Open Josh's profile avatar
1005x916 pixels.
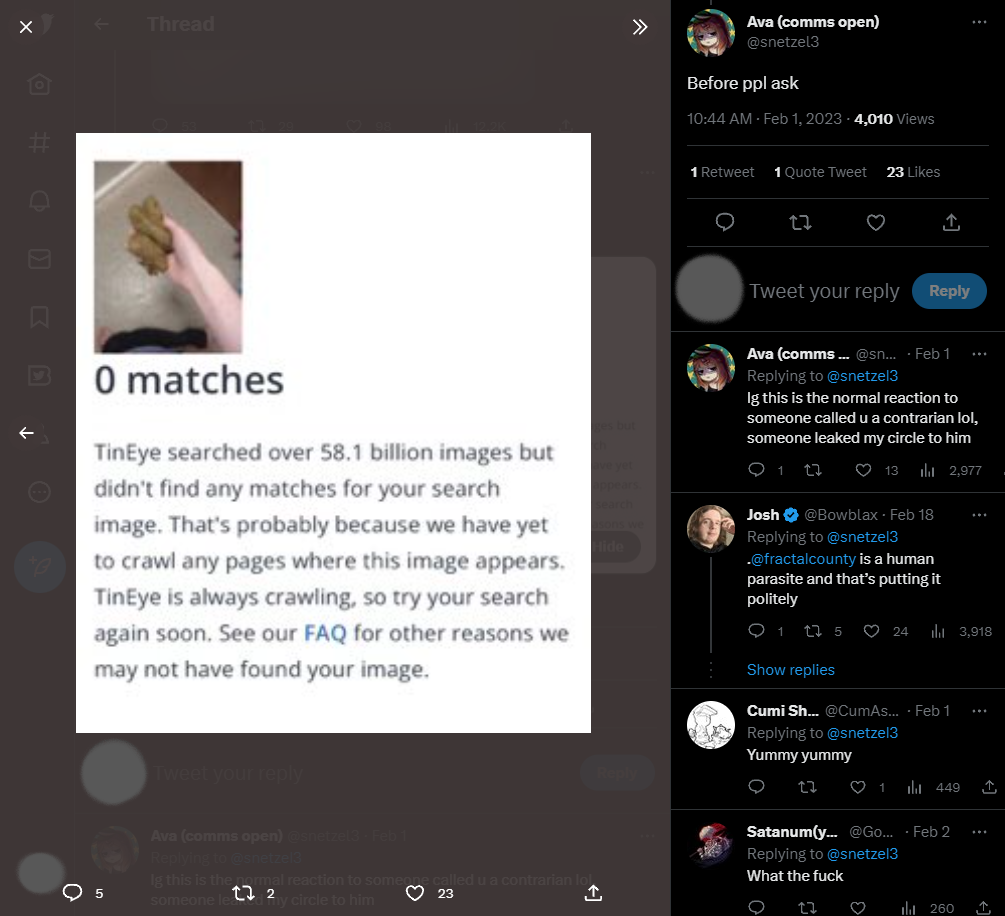coord(711,529)
